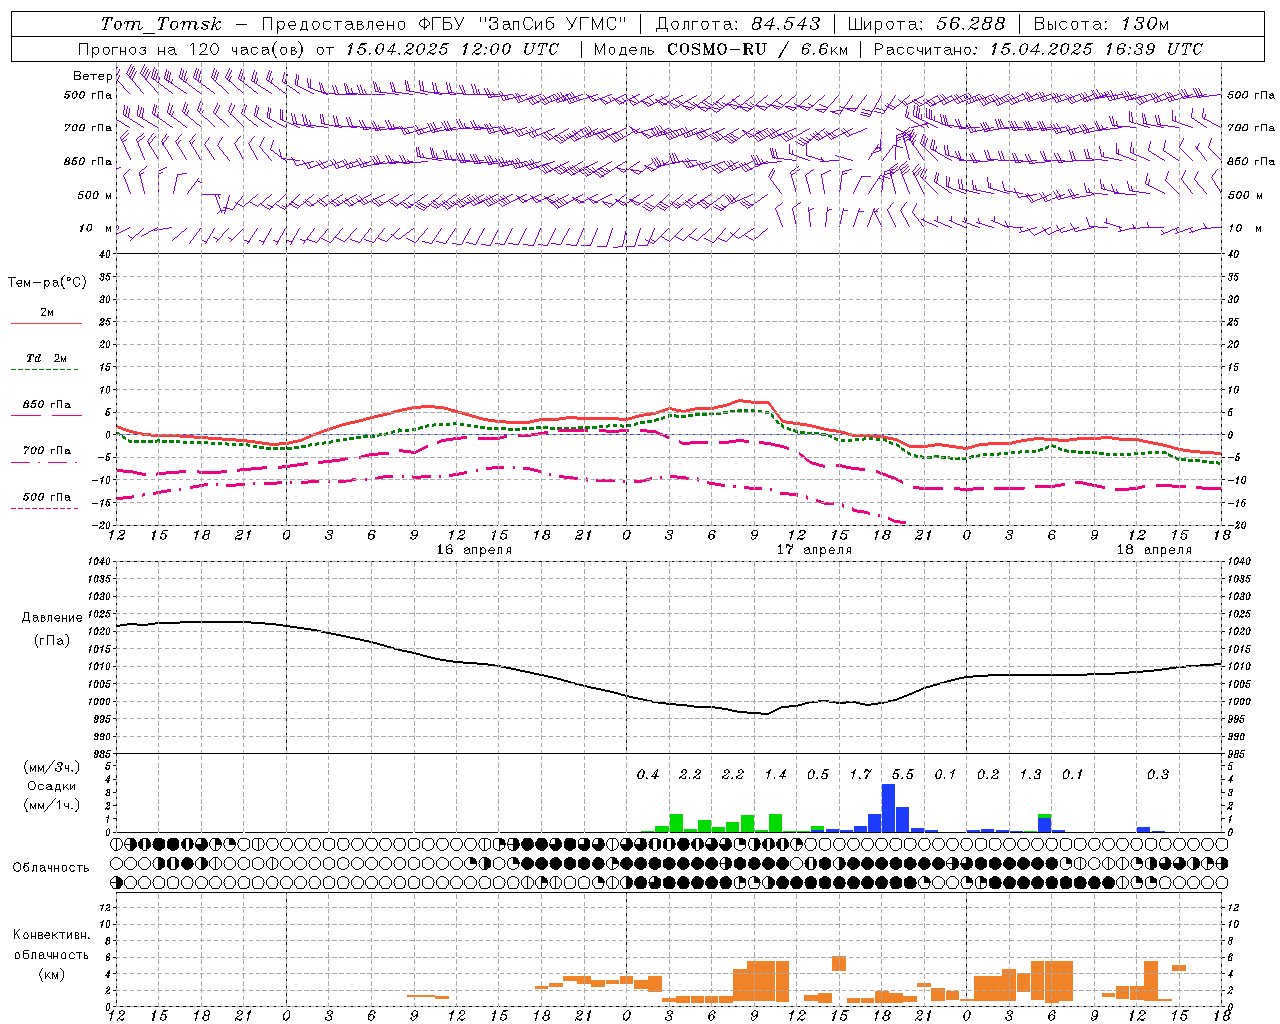Select the Модель COSMO-RU / 6.6км text
Screen dimensions: 1280x1024
coord(721,49)
